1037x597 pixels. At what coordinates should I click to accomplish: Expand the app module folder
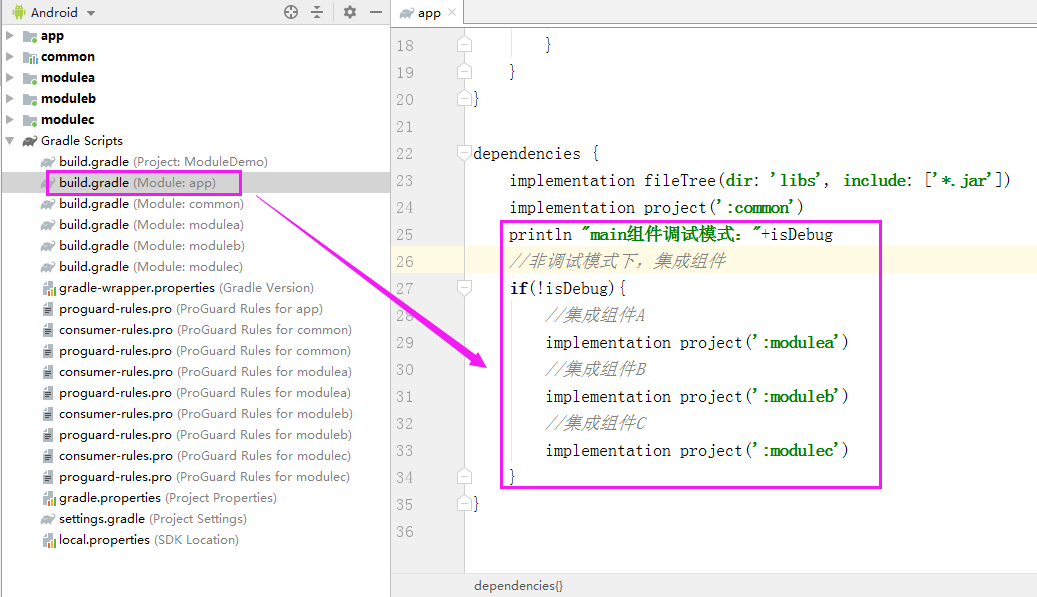[10, 36]
